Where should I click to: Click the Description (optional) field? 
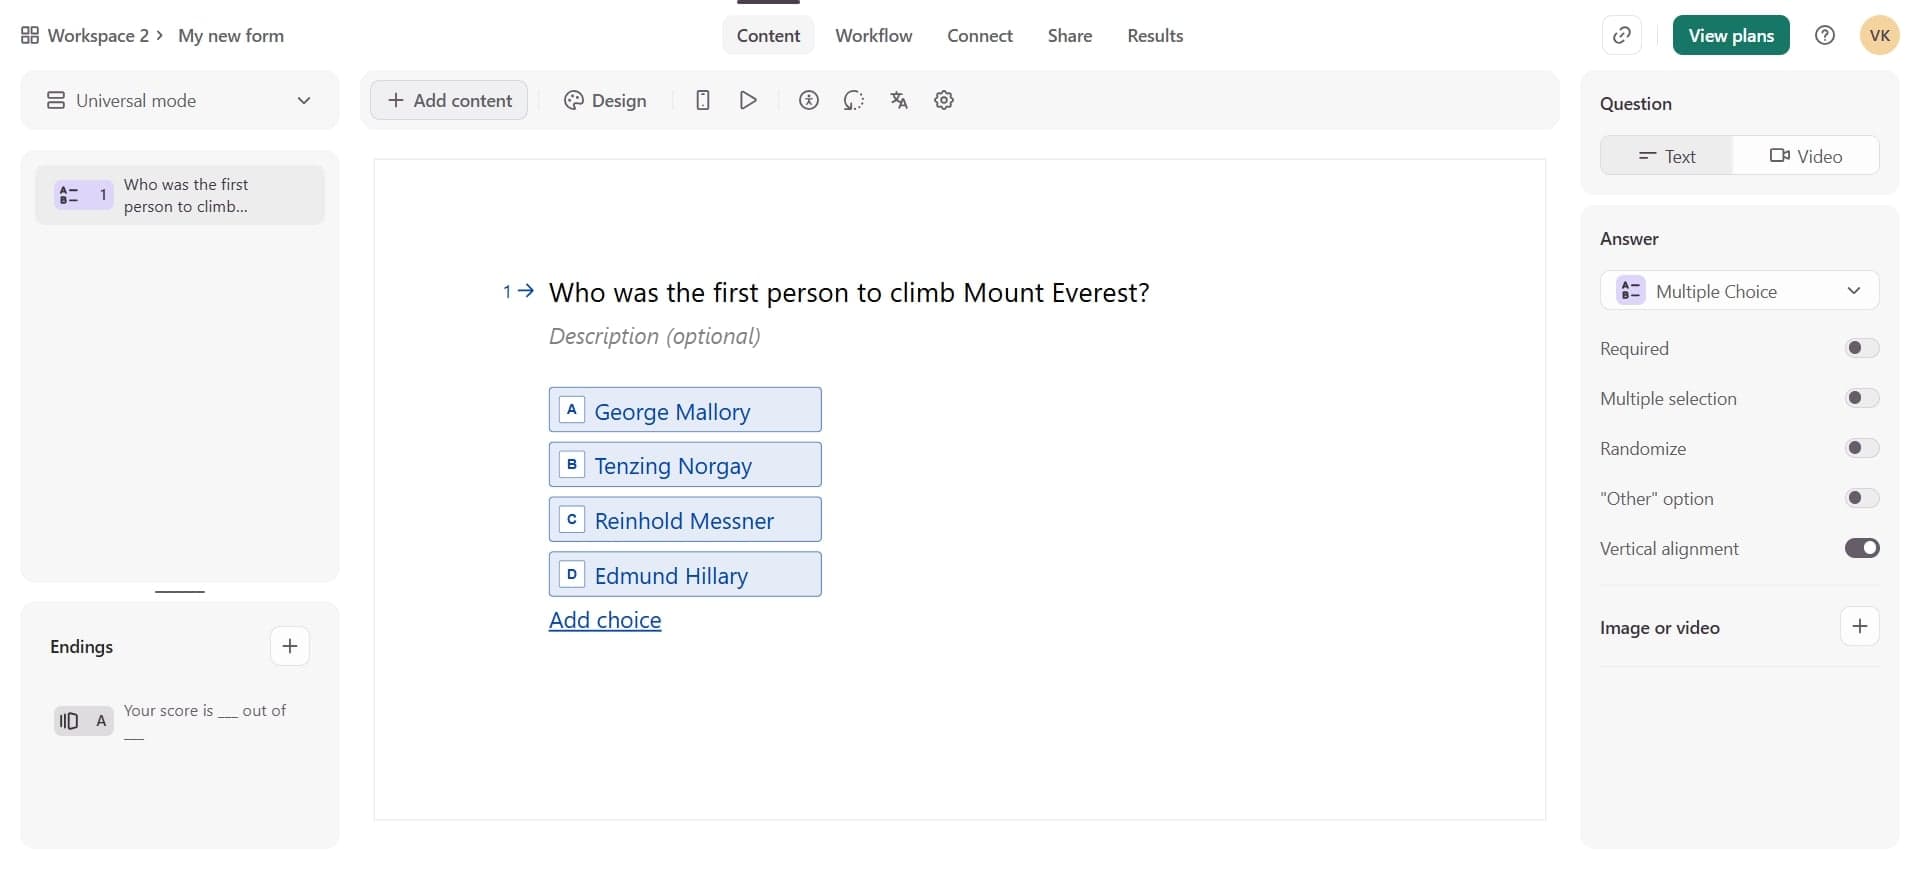pos(655,336)
